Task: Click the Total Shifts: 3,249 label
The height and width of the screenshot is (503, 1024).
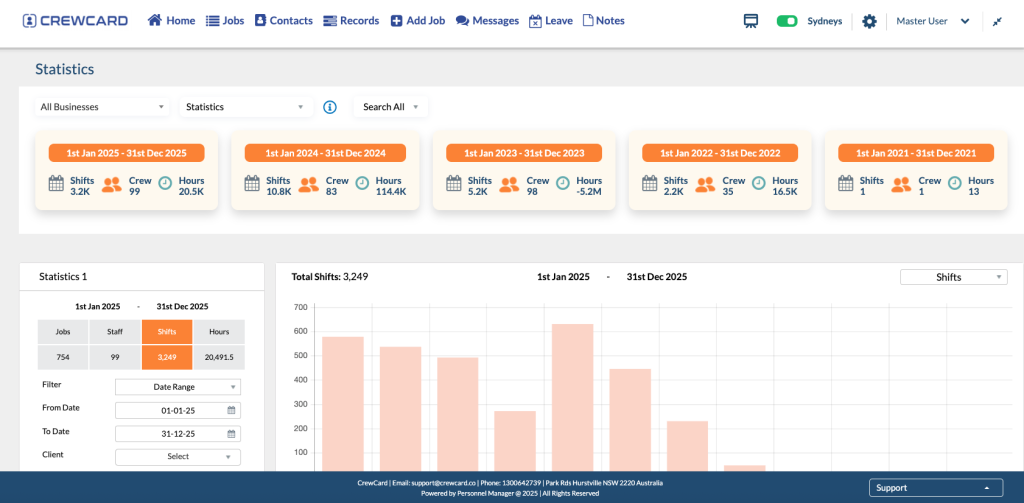Action: (x=330, y=276)
